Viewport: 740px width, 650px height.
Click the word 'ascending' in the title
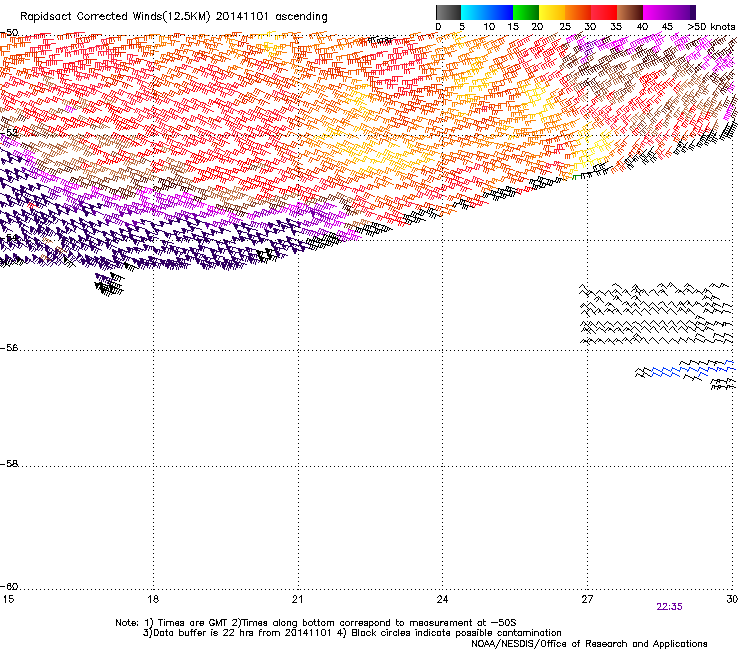click(301, 17)
